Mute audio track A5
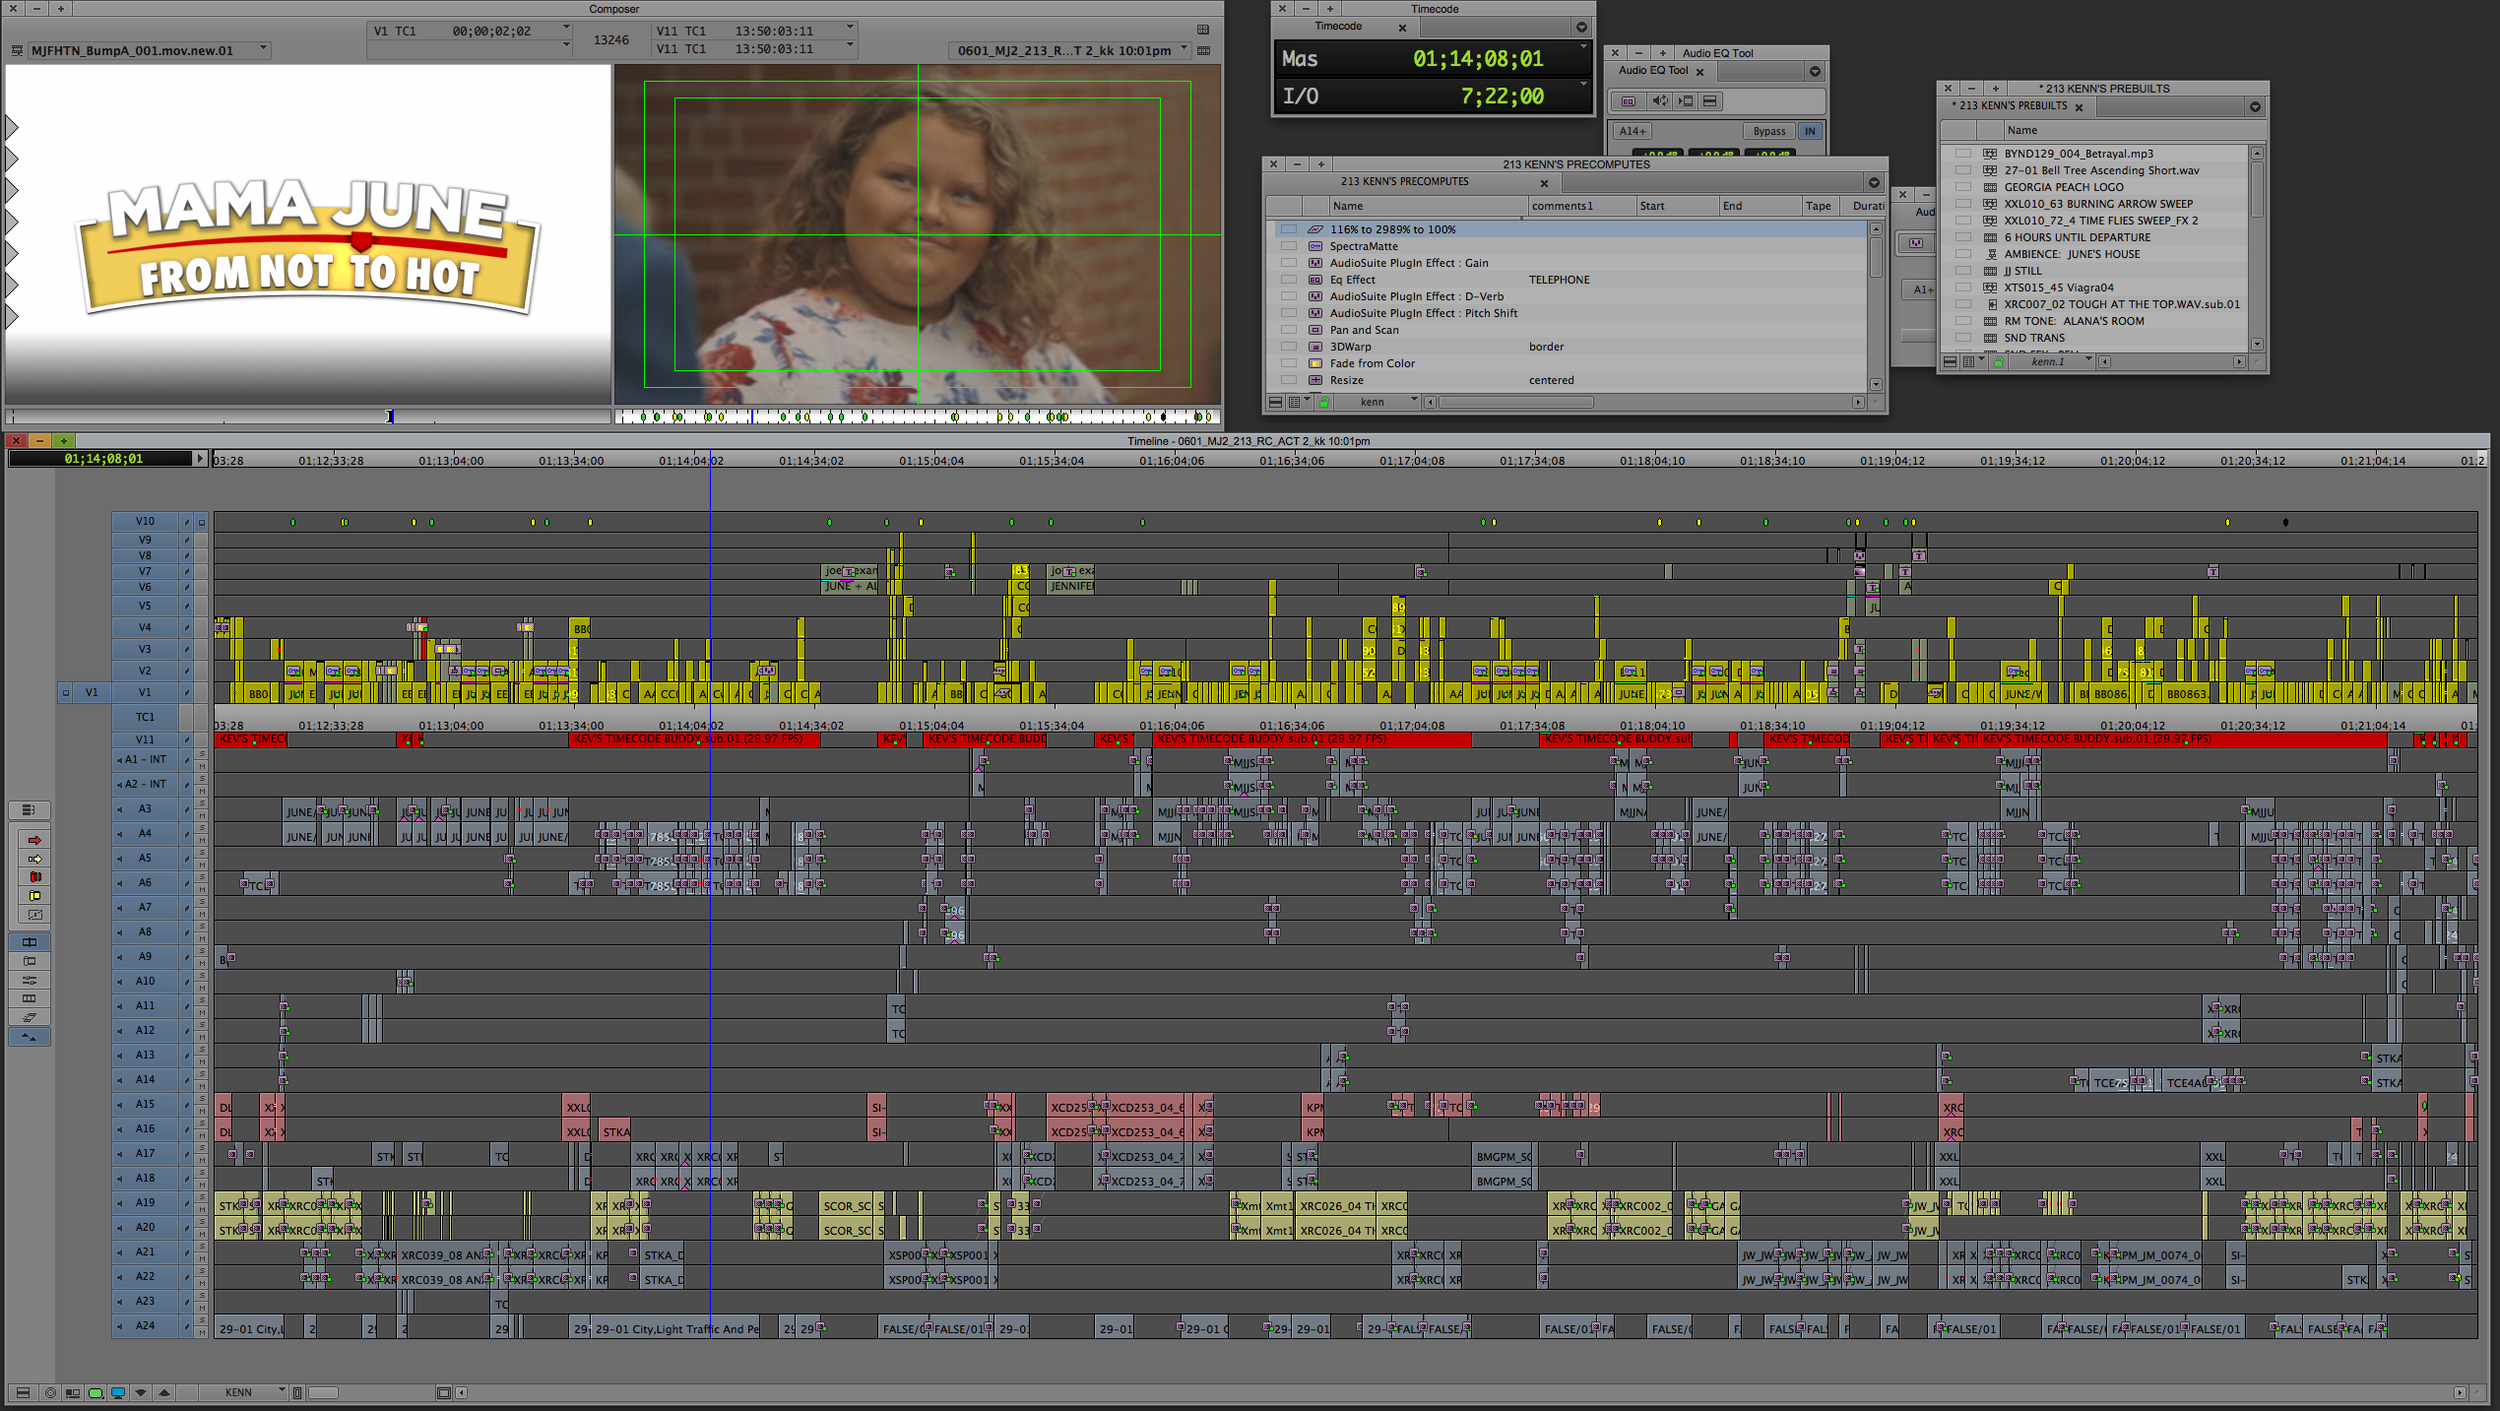Viewport: 2500px width, 1411px height. [201, 864]
